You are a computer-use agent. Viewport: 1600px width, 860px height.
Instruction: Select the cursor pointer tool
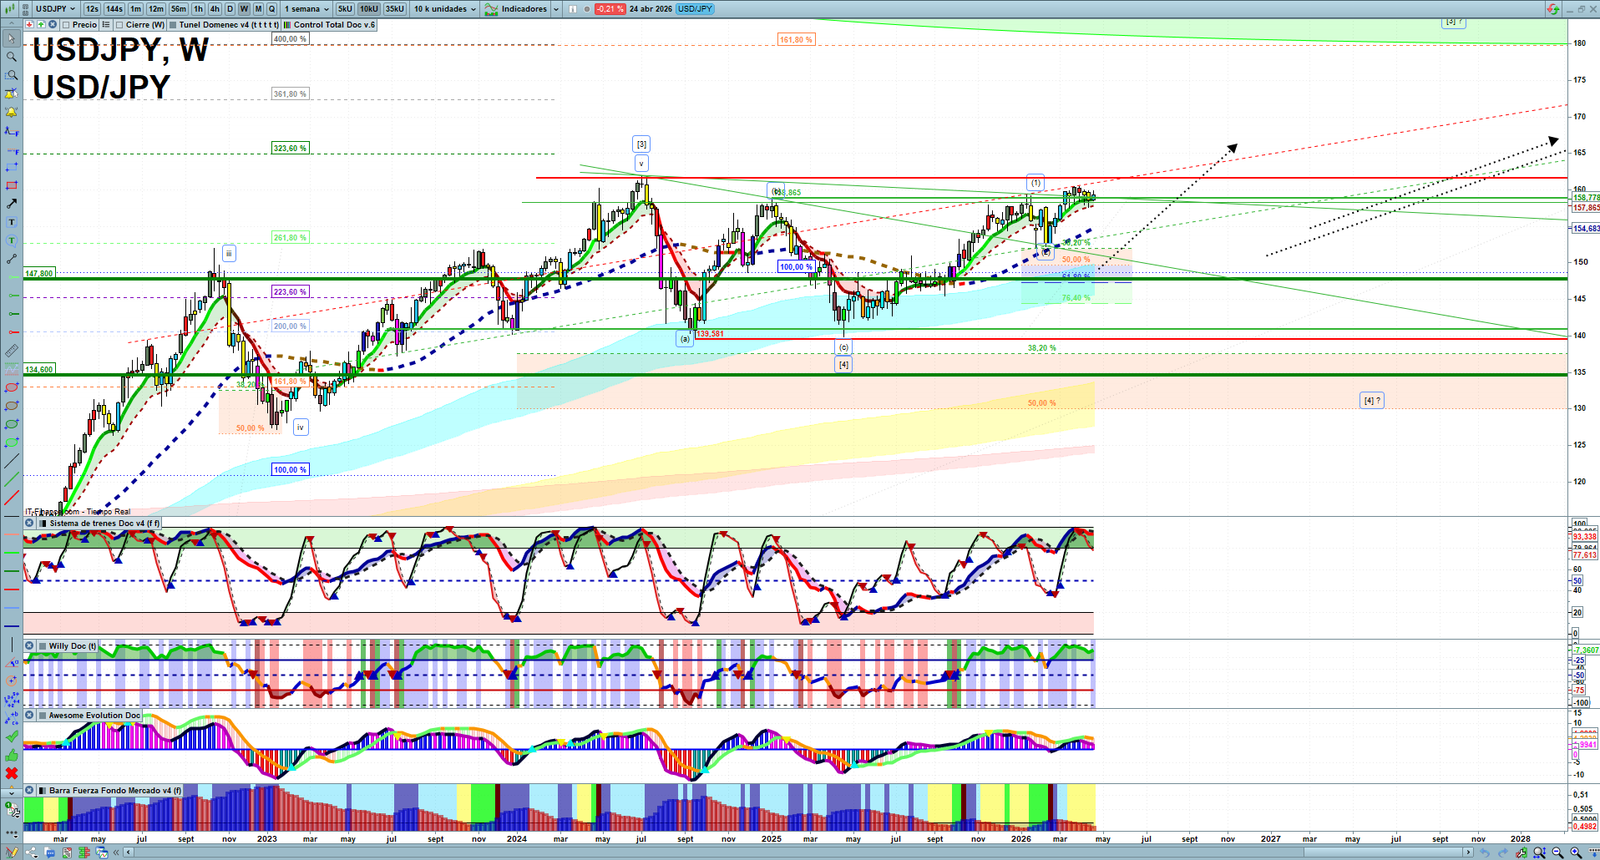pos(11,39)
